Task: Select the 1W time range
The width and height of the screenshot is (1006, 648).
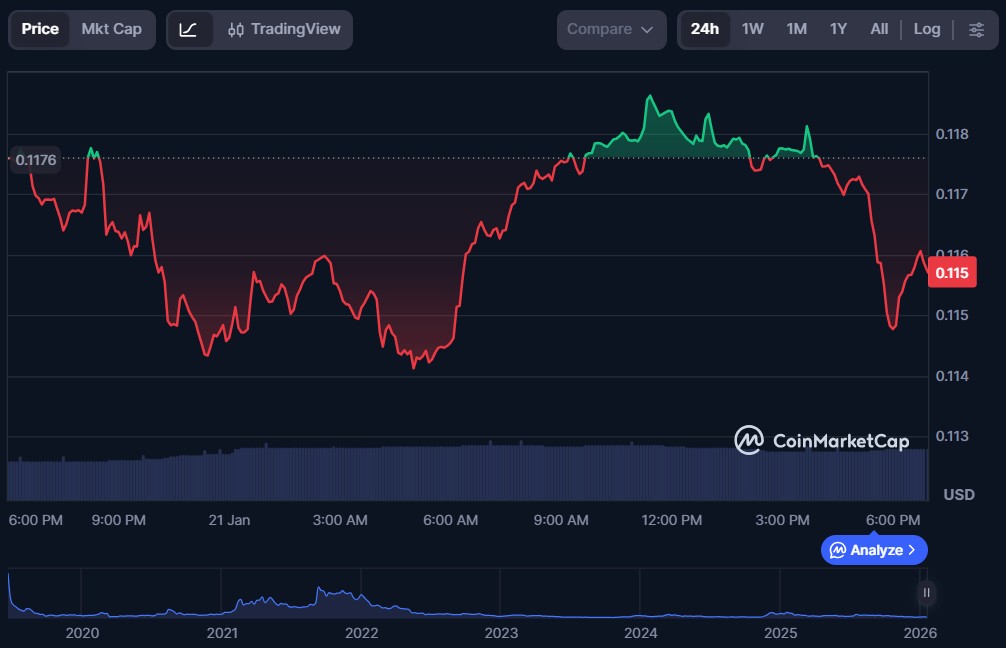Action: click(x=753, y=30)
